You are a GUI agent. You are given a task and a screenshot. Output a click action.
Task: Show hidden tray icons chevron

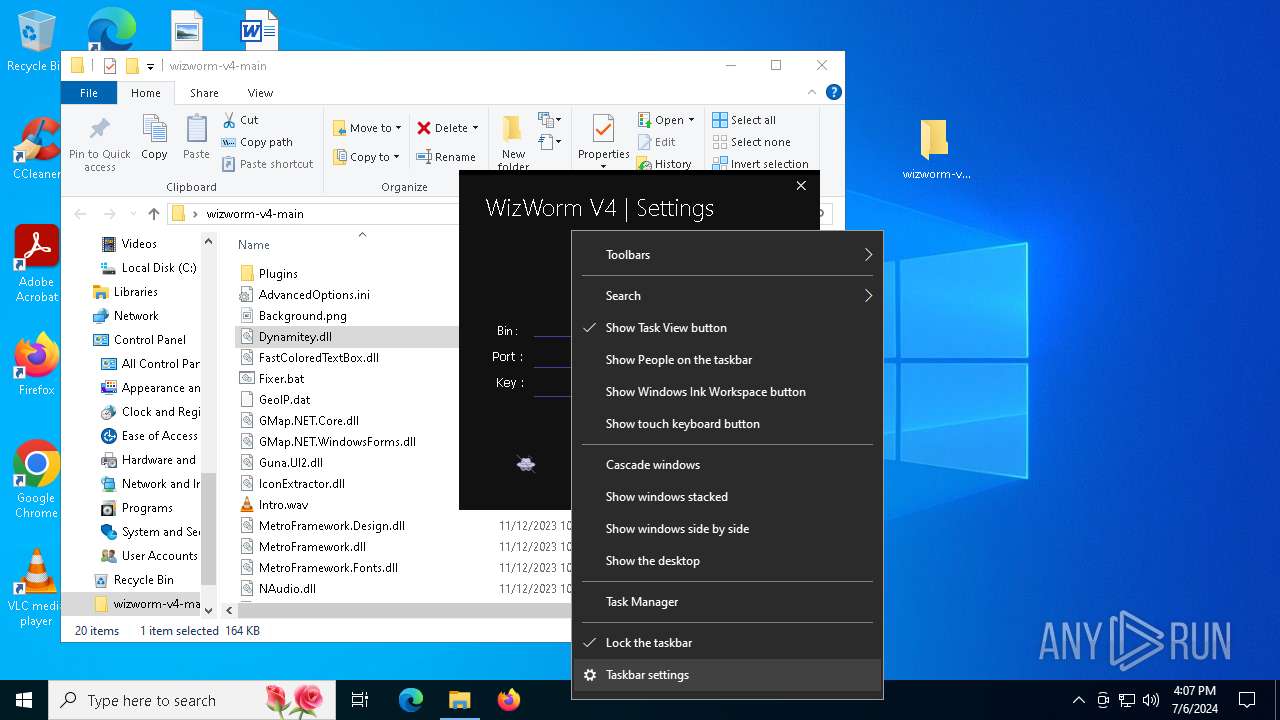1078,700
